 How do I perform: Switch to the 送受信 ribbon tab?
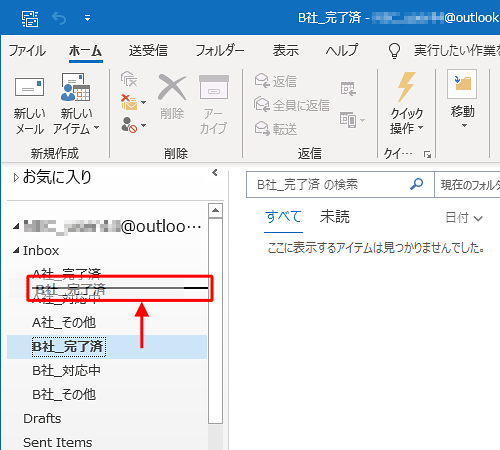click(x=148, y=51)
